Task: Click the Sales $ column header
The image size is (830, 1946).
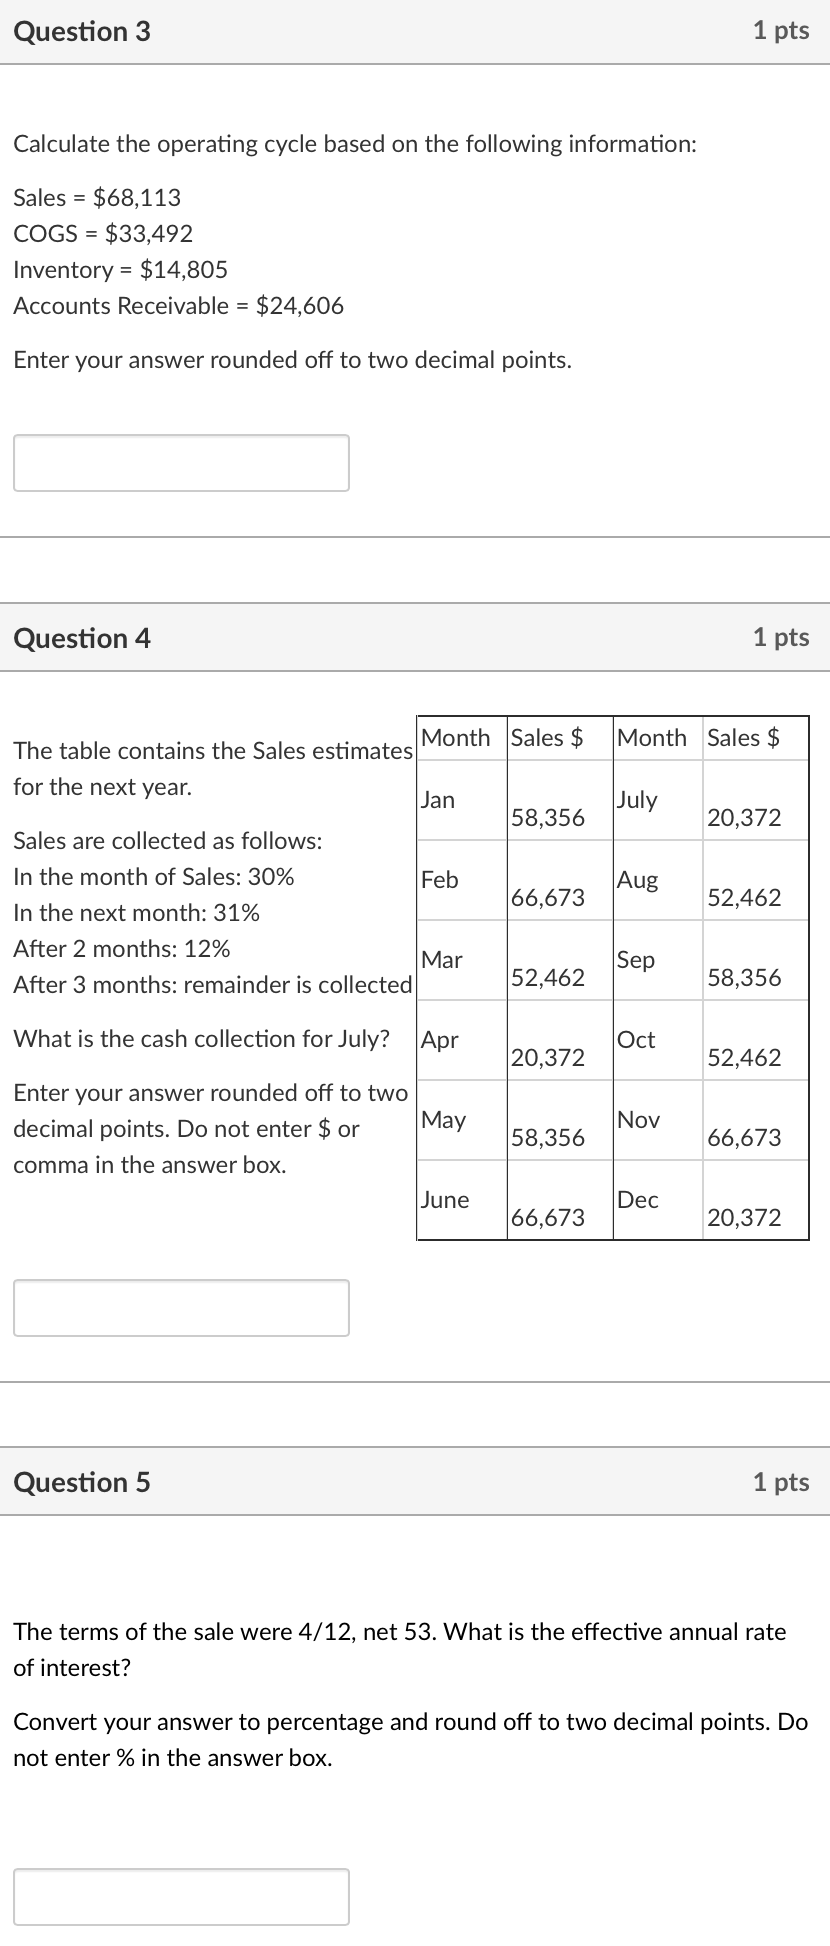Action: click(x=547, y=738)
